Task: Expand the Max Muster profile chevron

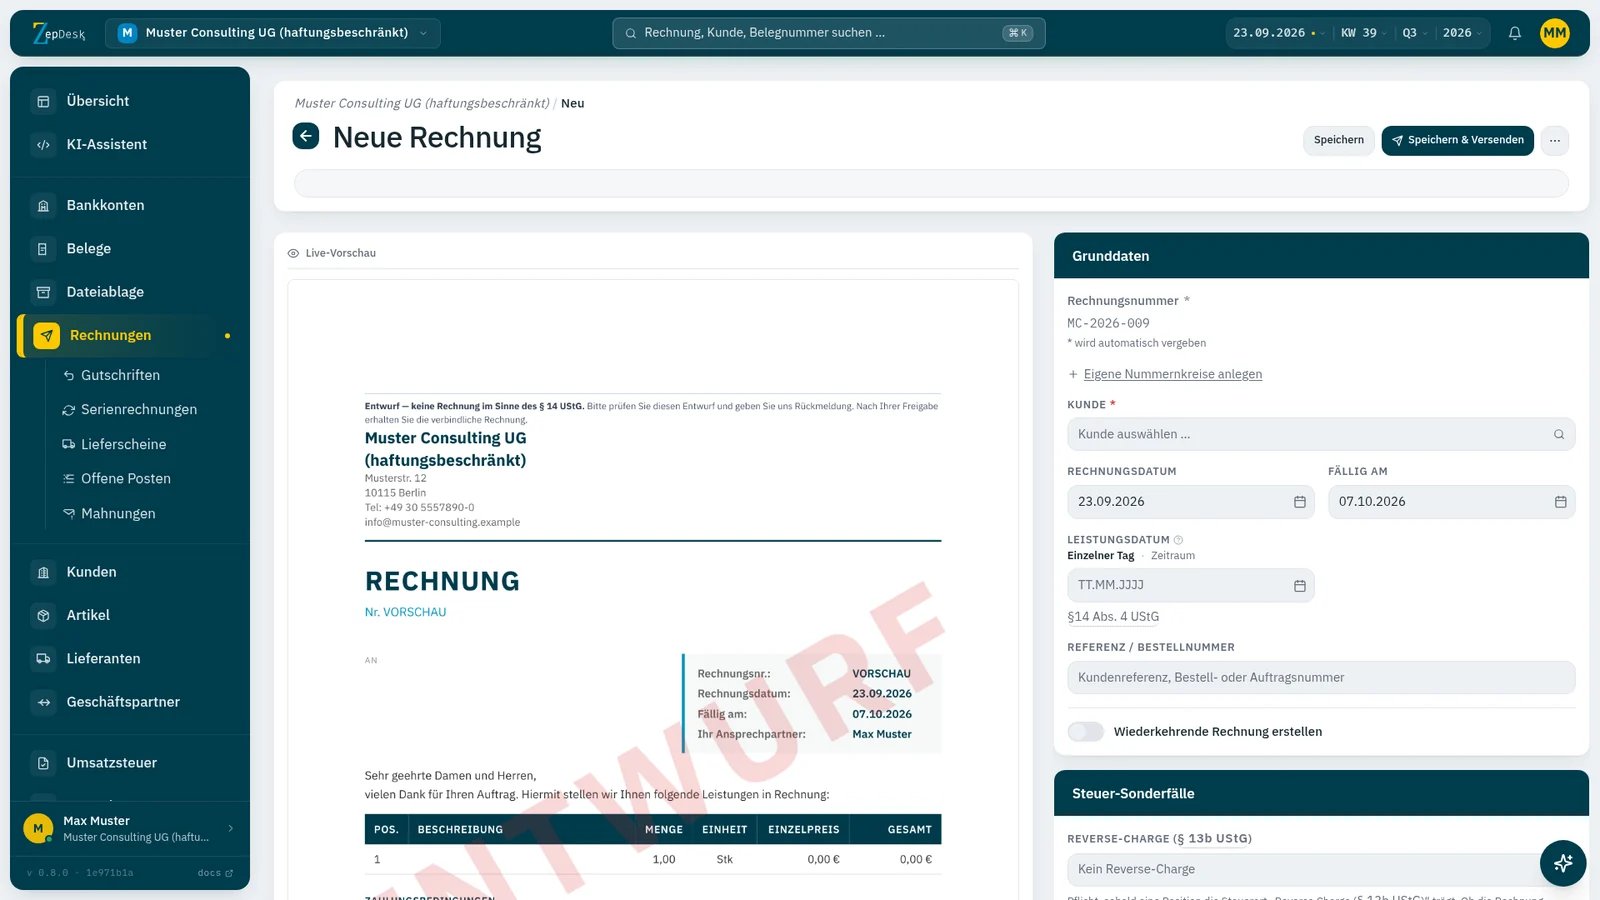Action: 231,828
